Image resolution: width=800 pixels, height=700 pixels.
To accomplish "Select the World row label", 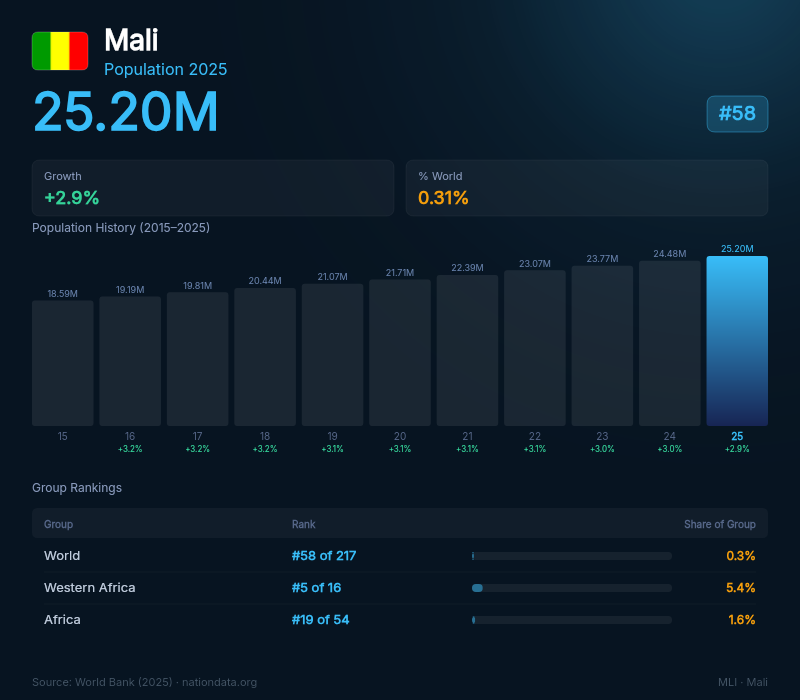I will tap(62, 556).
